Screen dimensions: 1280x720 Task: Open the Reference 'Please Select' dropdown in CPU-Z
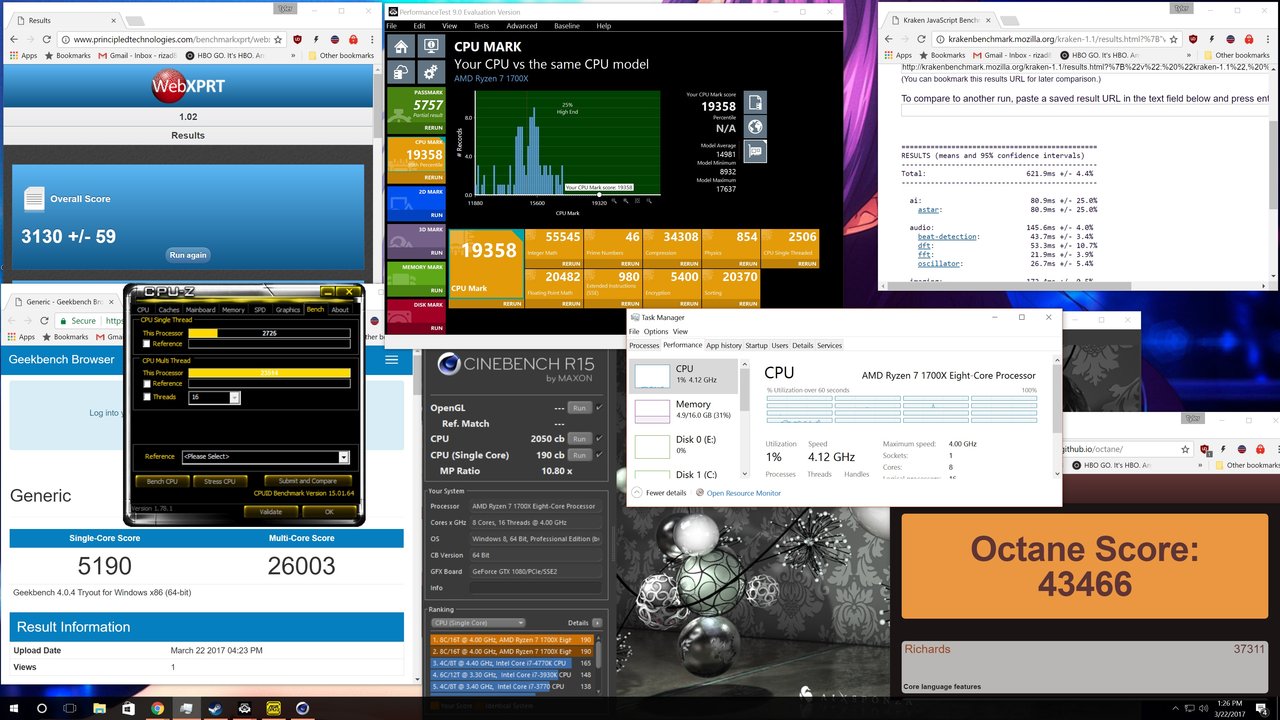344,457
